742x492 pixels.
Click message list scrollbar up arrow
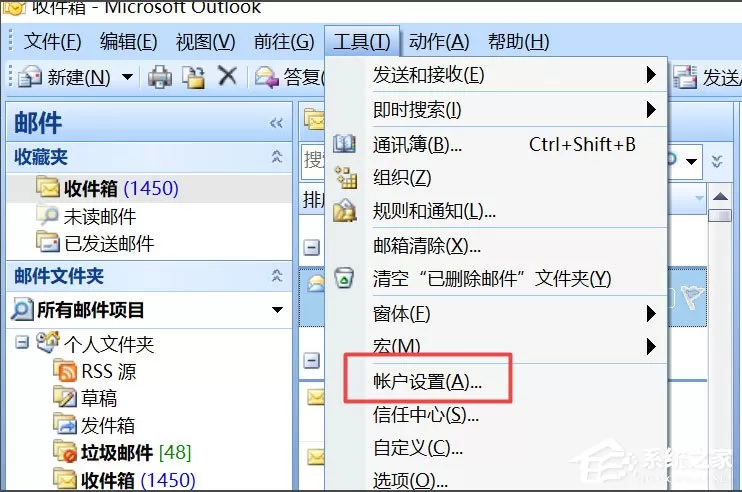[x=720, y=196]
